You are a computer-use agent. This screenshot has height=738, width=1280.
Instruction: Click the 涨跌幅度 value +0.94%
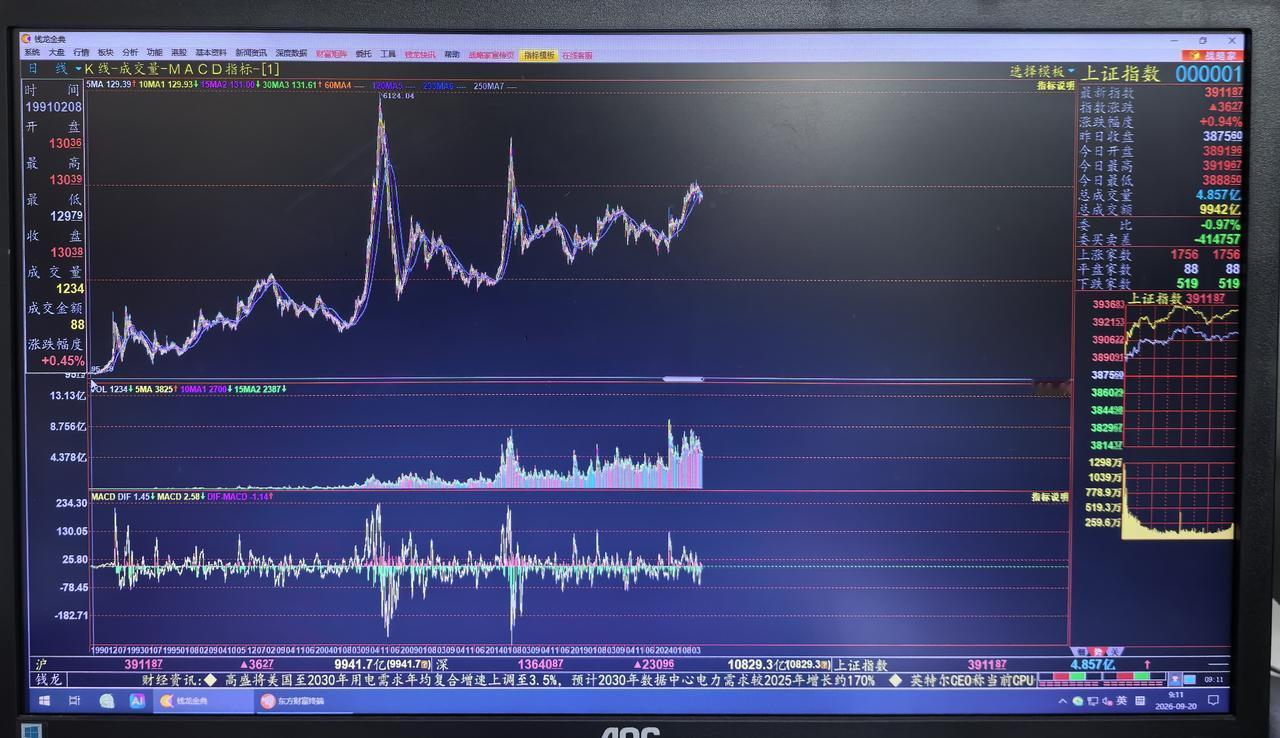pyautogui.click(x=1220, y=122)
